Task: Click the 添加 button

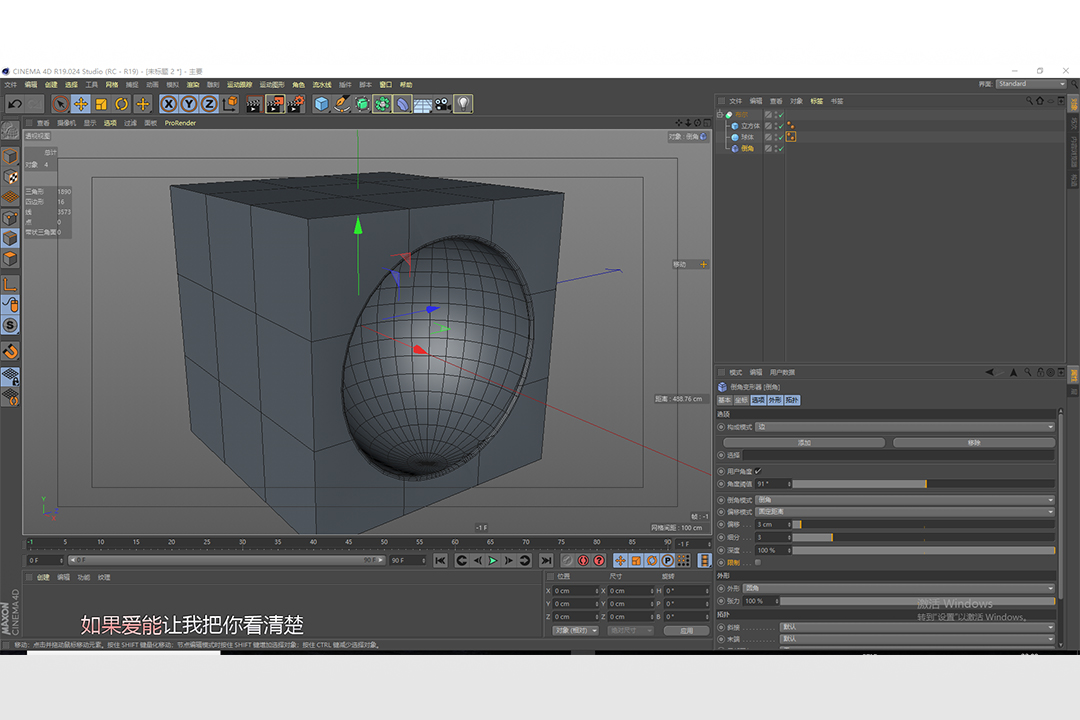Action: coord(804,442)
